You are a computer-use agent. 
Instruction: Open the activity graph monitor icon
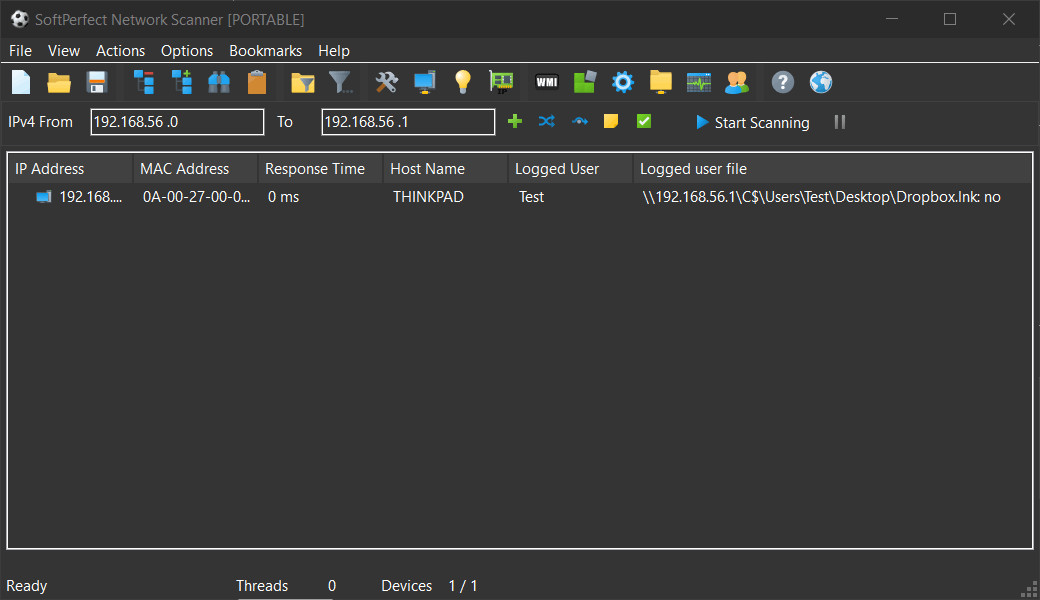tap(699, 82)
